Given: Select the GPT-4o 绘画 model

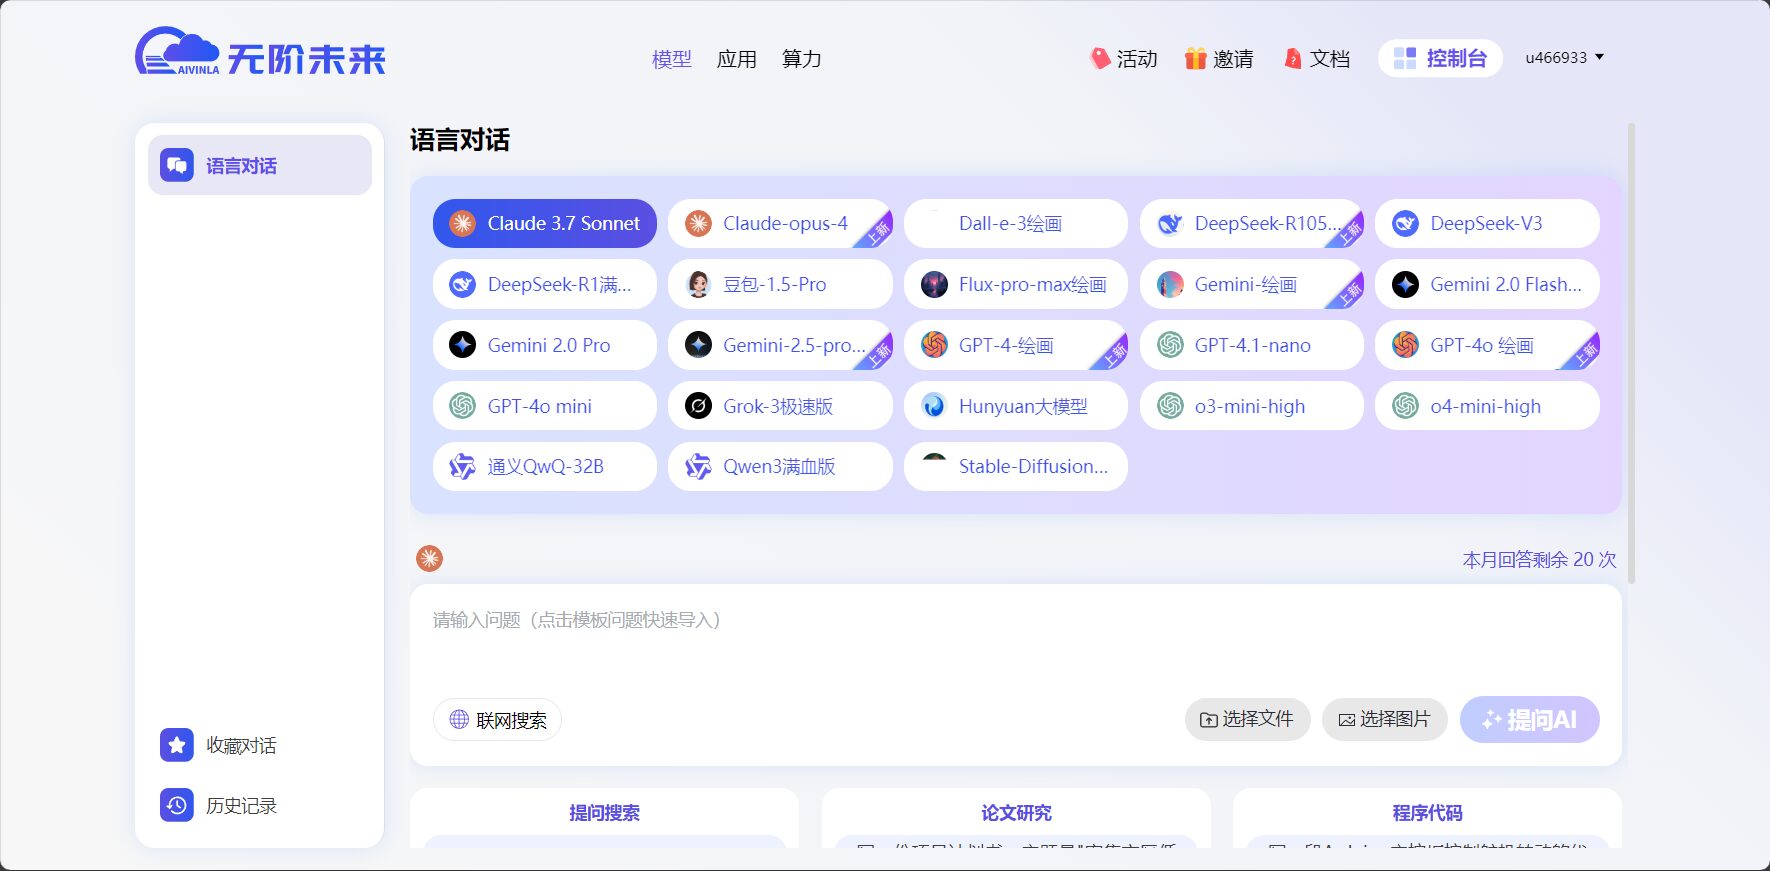Looking at the screenshot, I should [x=1487, y=345].
